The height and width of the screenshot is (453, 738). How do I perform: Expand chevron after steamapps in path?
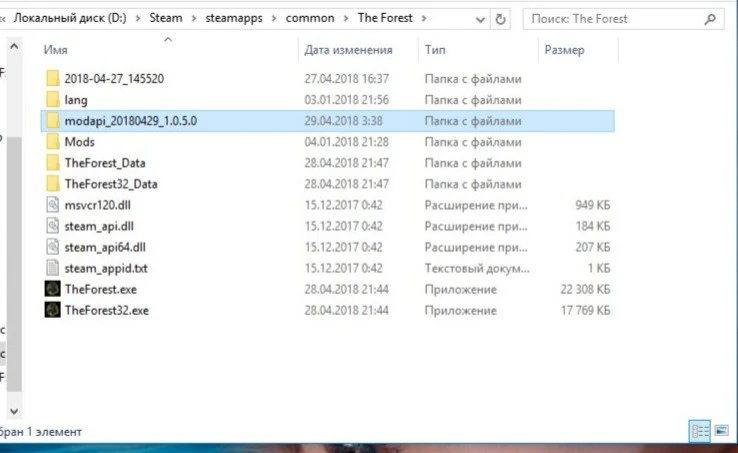(x=274, y=19)
